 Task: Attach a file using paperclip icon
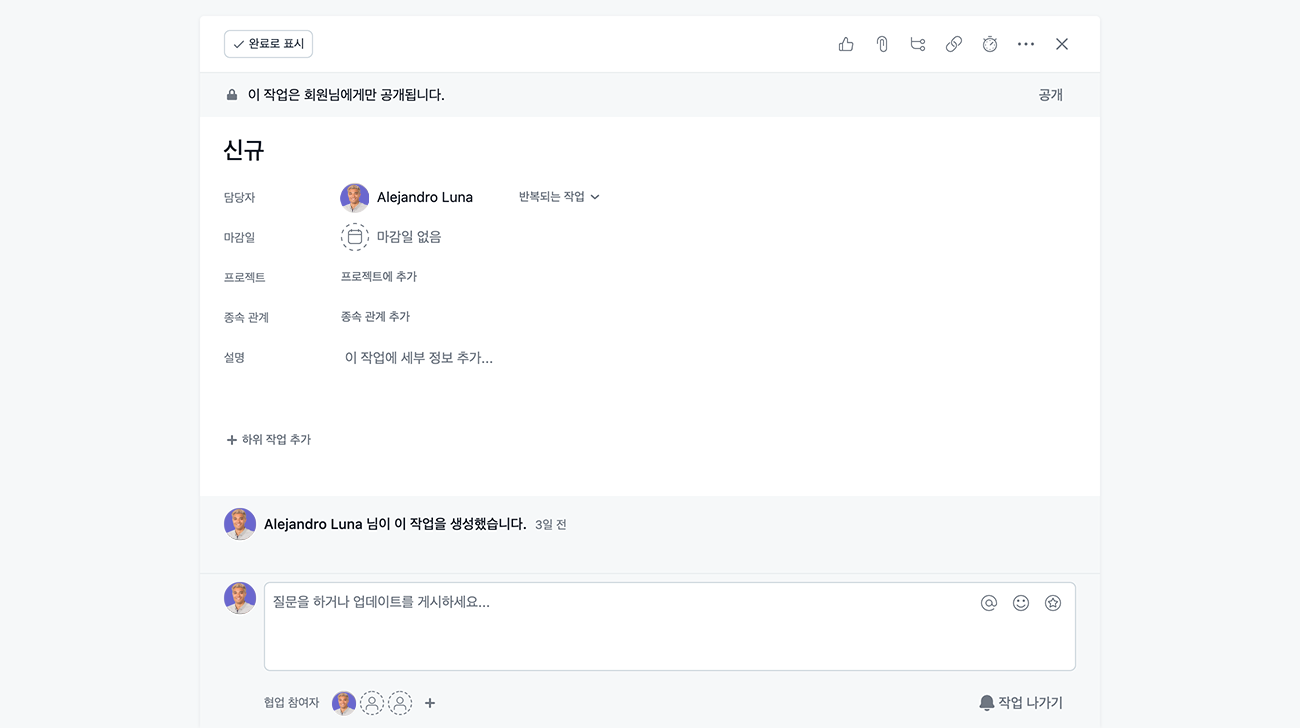882,44
